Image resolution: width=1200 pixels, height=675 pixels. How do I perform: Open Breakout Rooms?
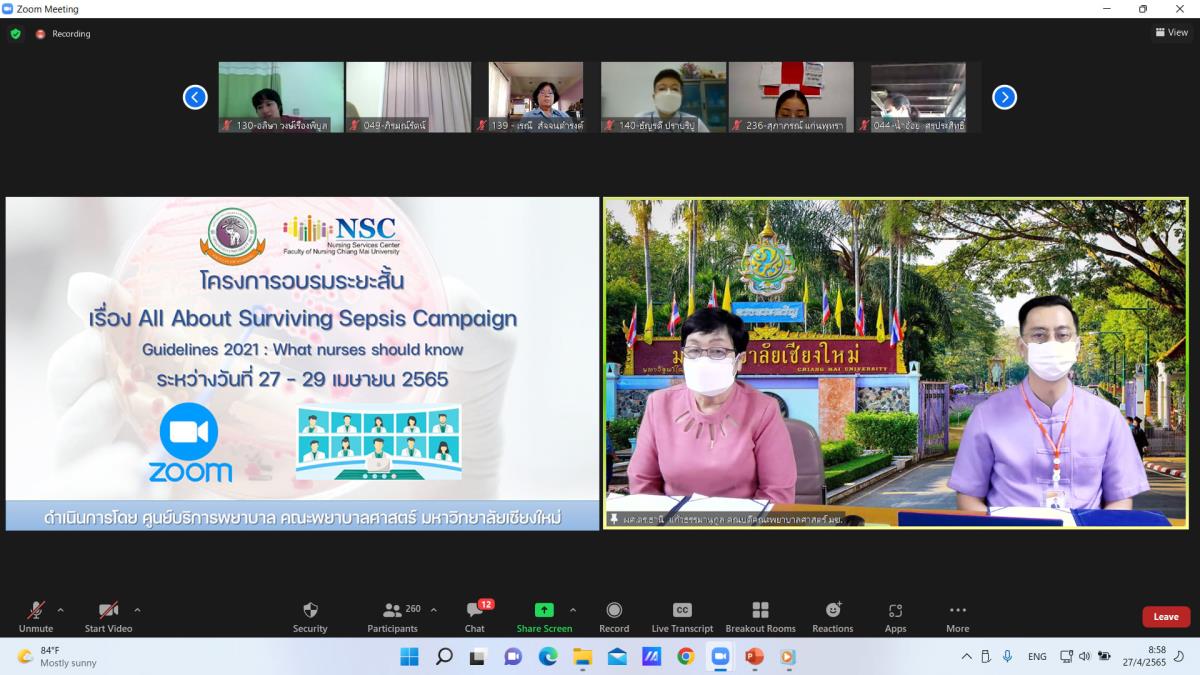click(760, 616)
